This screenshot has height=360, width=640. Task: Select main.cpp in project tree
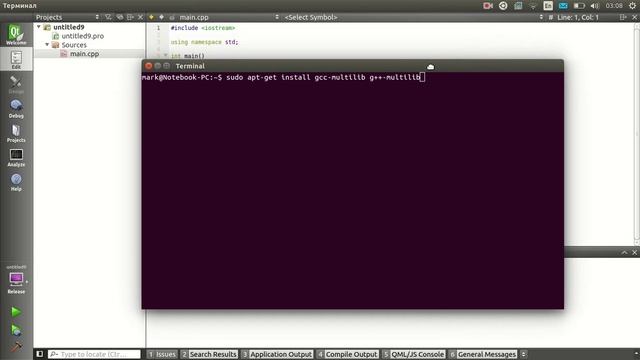coord(84,53)
